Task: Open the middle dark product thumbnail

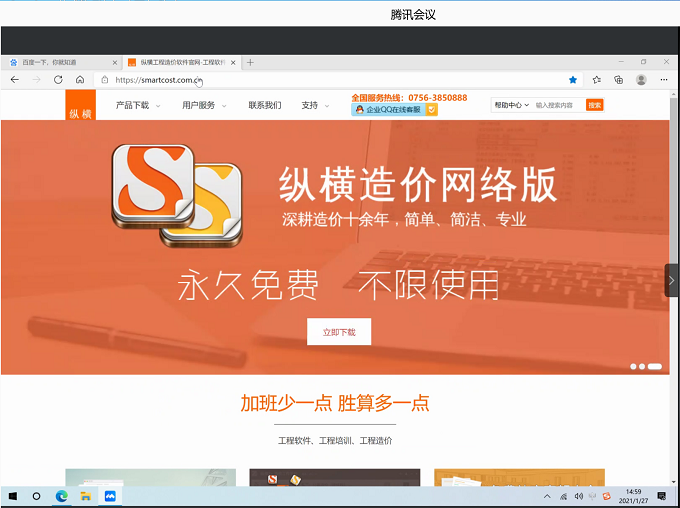Action: [x=335, y=477]
